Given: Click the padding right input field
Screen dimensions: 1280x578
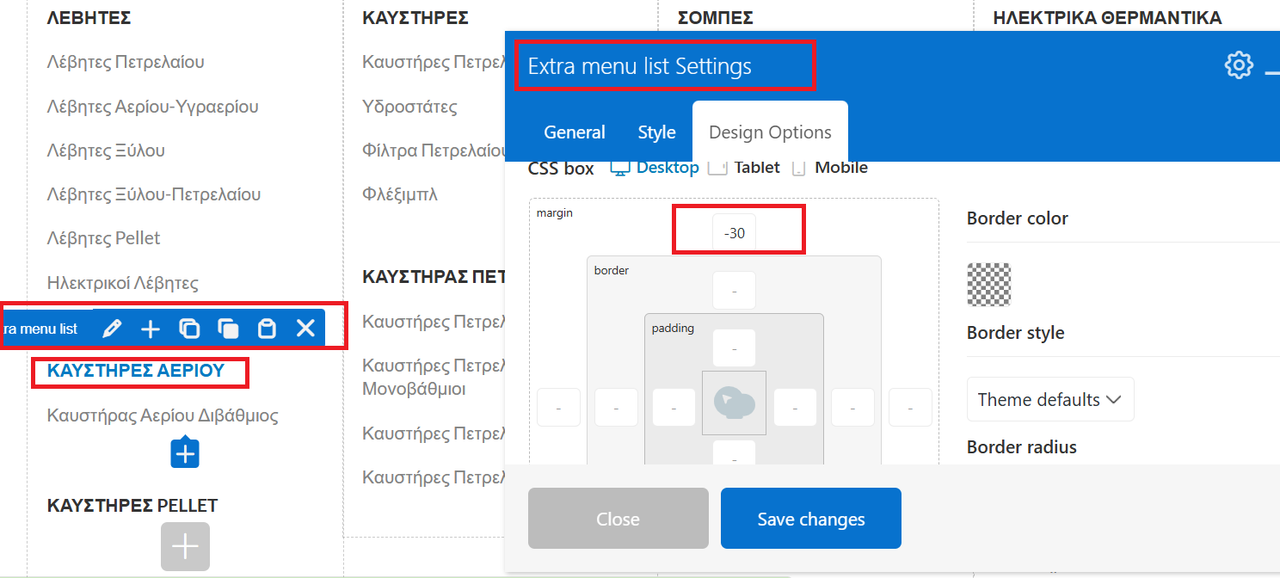Looking at the screenshot, I should pos(795,408).
